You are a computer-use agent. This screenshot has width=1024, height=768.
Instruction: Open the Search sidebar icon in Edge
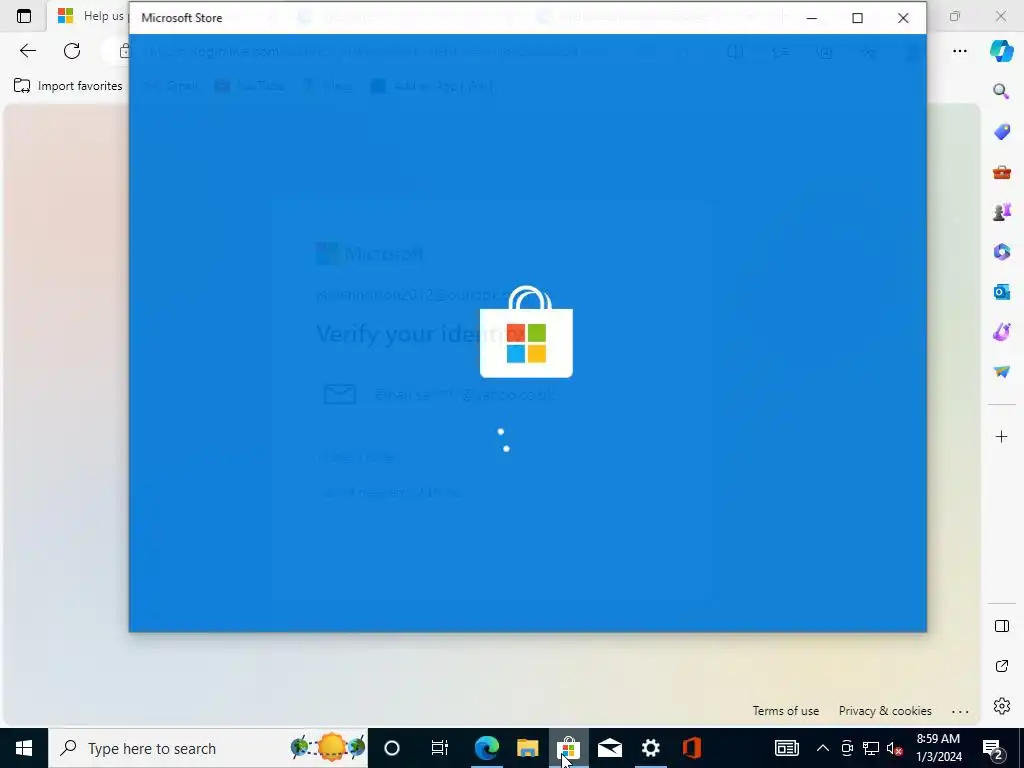pyautogui.click(x=1001, y=91)
